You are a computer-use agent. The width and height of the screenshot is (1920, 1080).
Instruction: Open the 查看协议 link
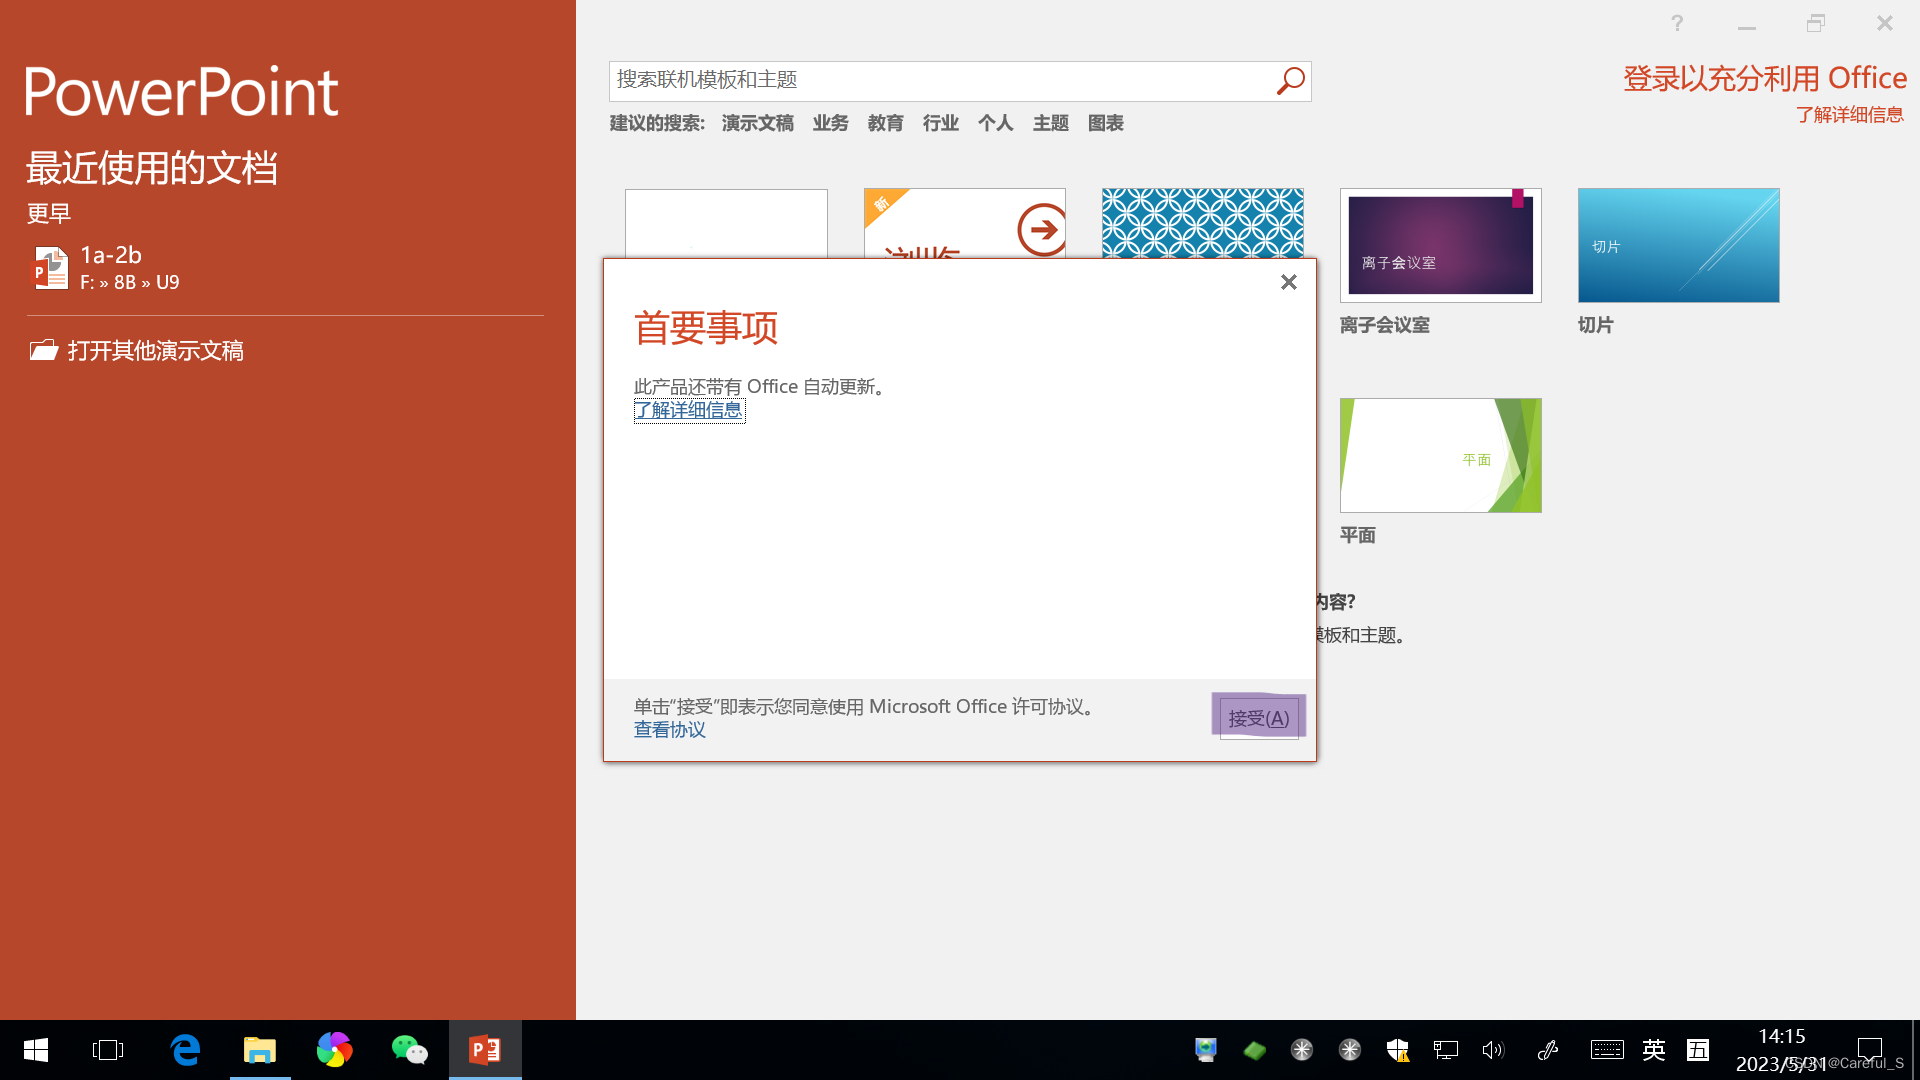669,730
